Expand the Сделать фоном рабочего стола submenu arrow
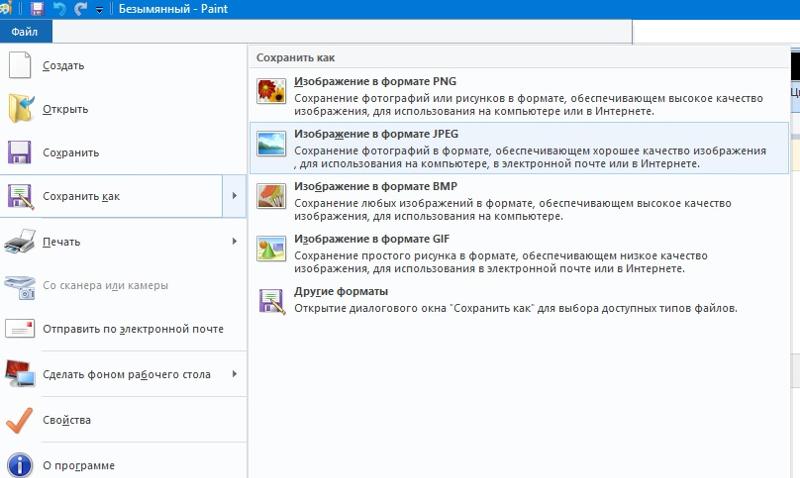Image resolution: width=800 pixels, height=478 pixels. pyautogui.click(x=234, y=374)
